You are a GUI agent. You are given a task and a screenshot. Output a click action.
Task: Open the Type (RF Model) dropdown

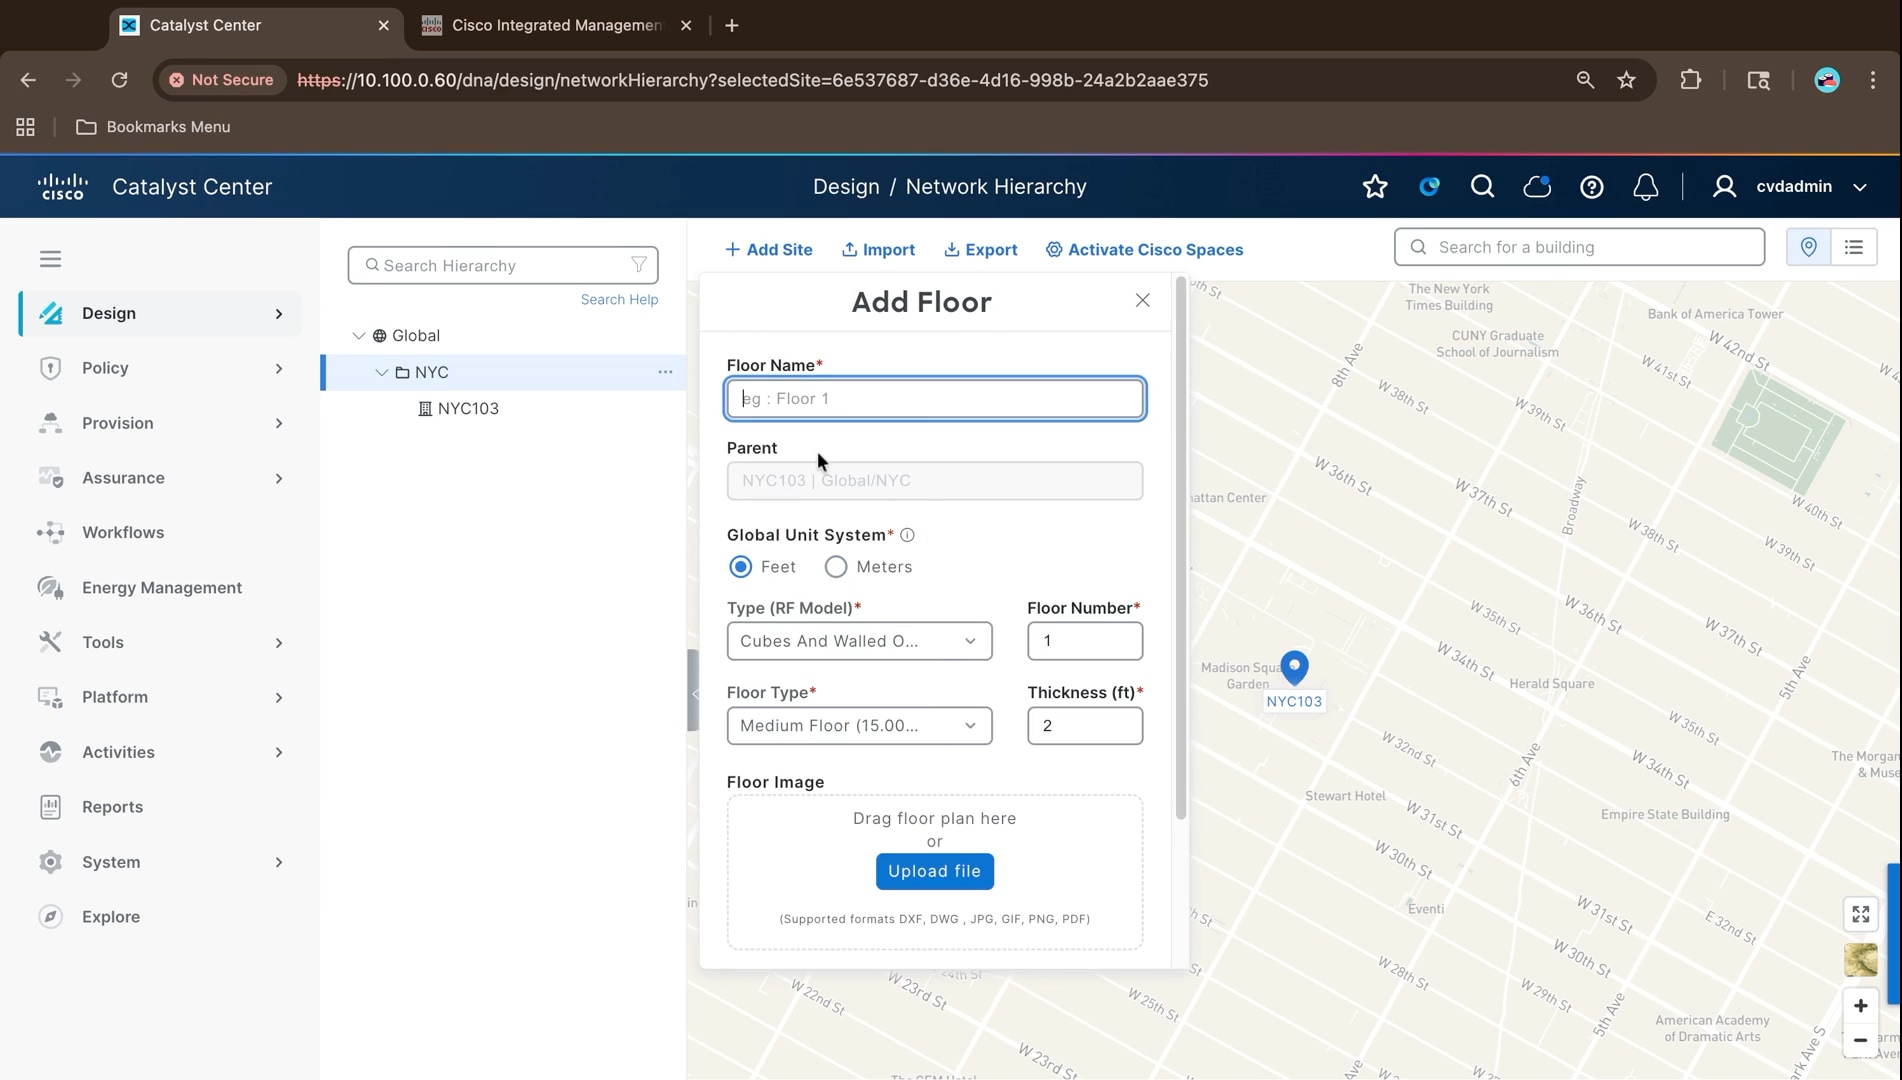tap(859, 641)
